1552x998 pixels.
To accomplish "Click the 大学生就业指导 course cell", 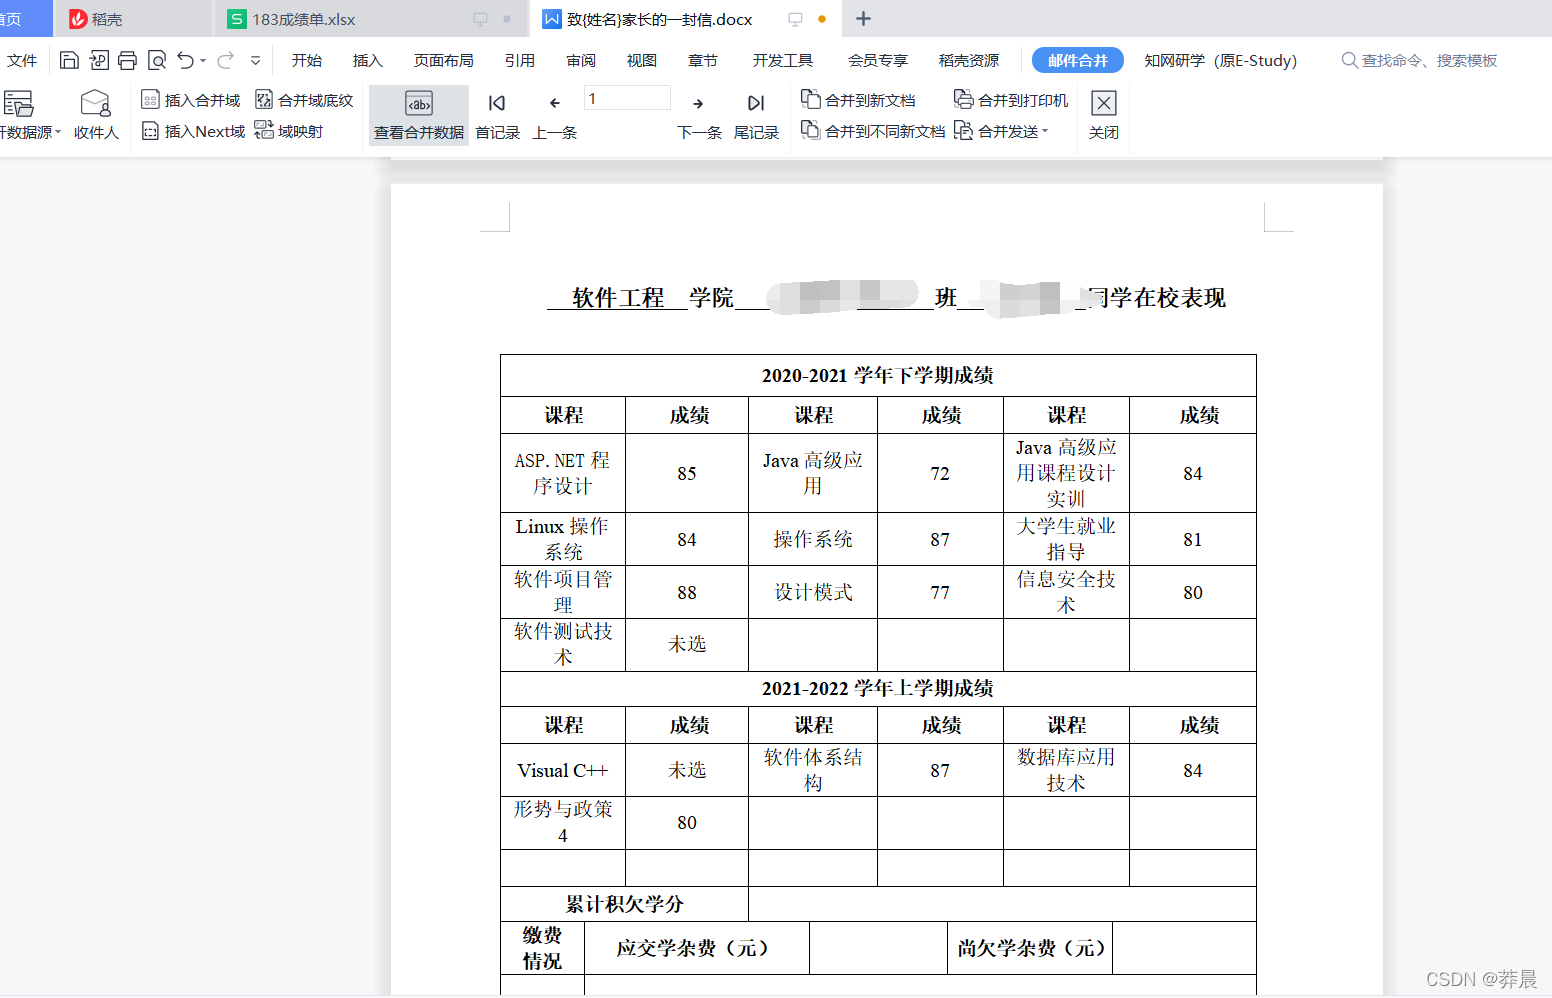I will 1066,539.
